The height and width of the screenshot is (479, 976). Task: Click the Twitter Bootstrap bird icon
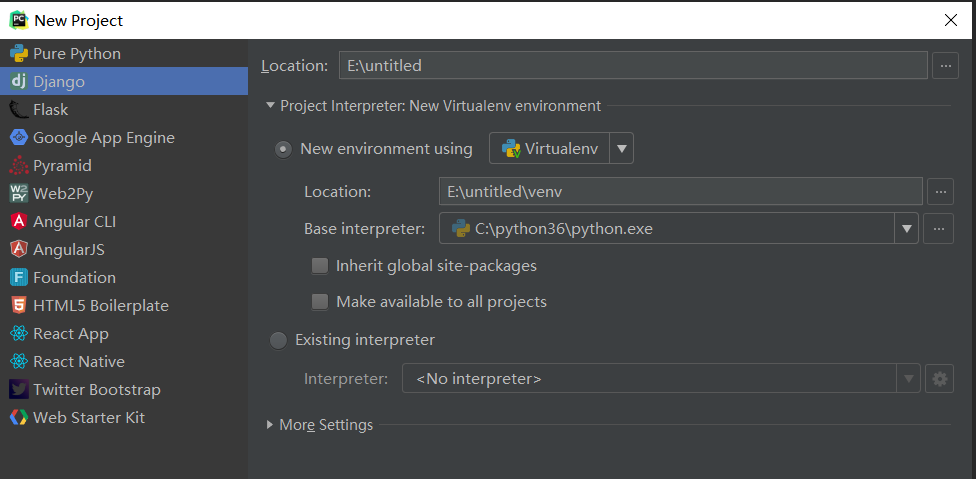19,389
